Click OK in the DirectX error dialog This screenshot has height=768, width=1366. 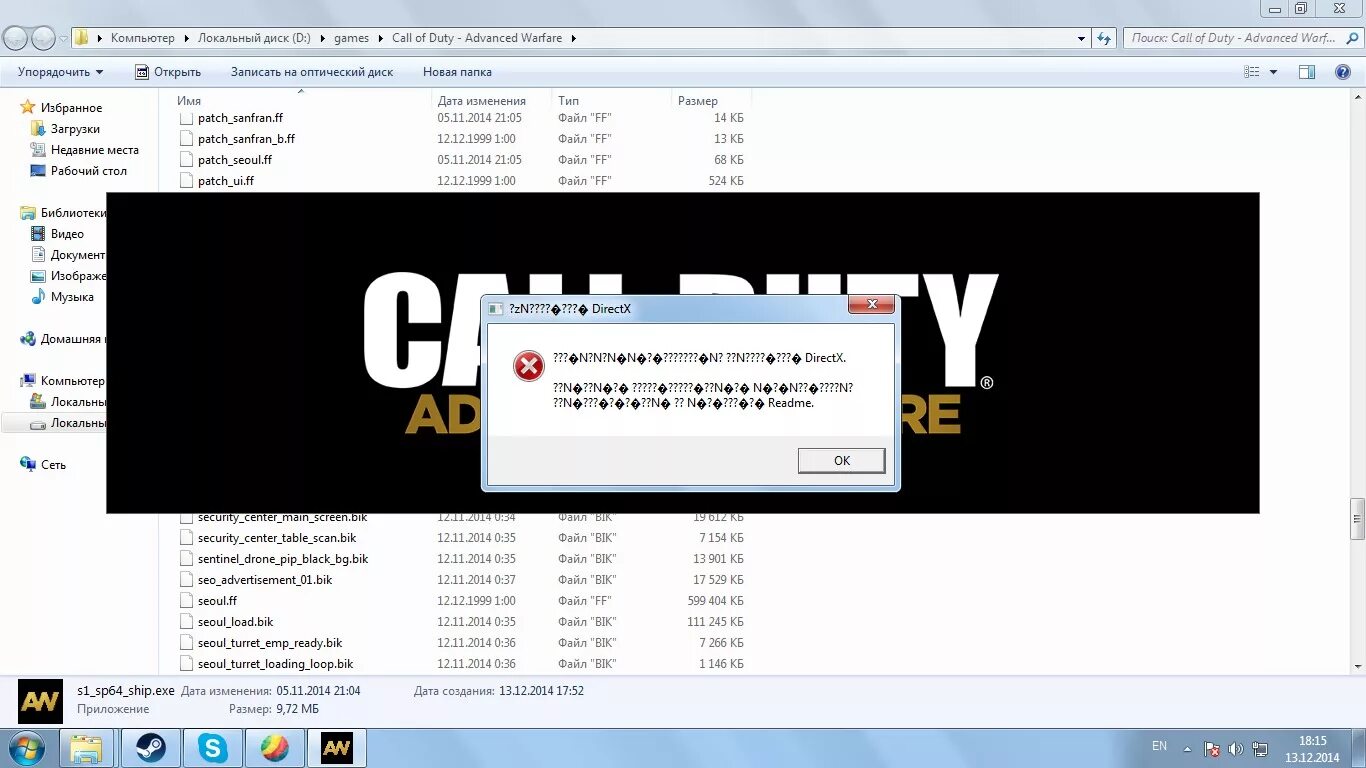coord(841,460)
